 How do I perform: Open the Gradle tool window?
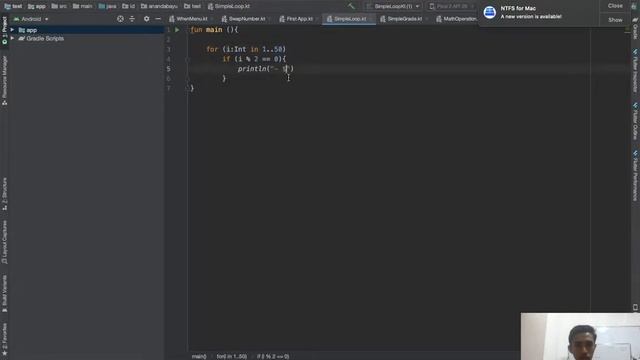click(x=635, y=29)
